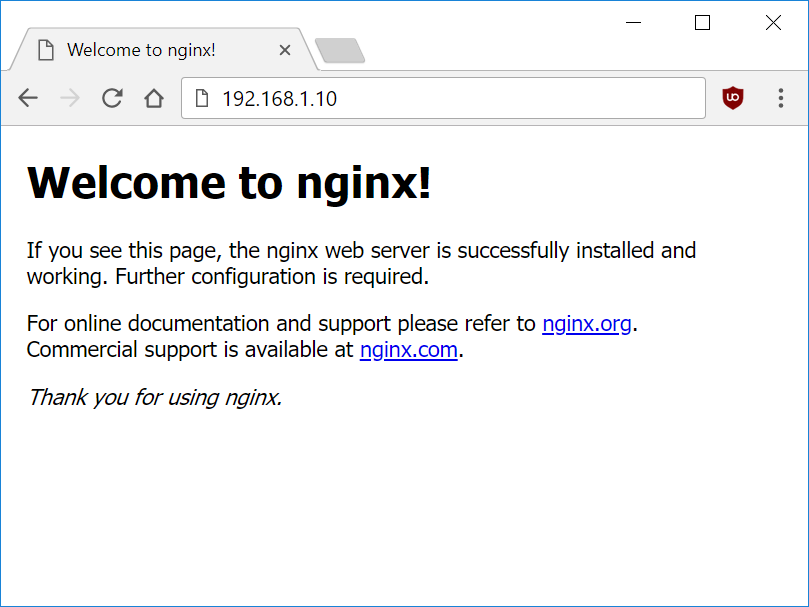Click the Thank you for using nginx text
The height and width of the screenshot is (607, 809).
(x=155, y=398)
